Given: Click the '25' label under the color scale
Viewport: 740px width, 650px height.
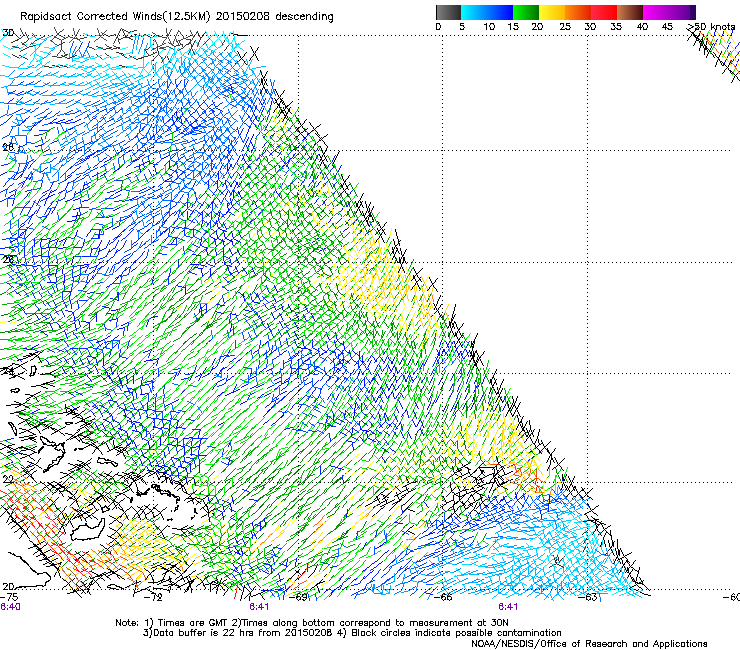Looking at the screenshot, I should coord(565,26).
